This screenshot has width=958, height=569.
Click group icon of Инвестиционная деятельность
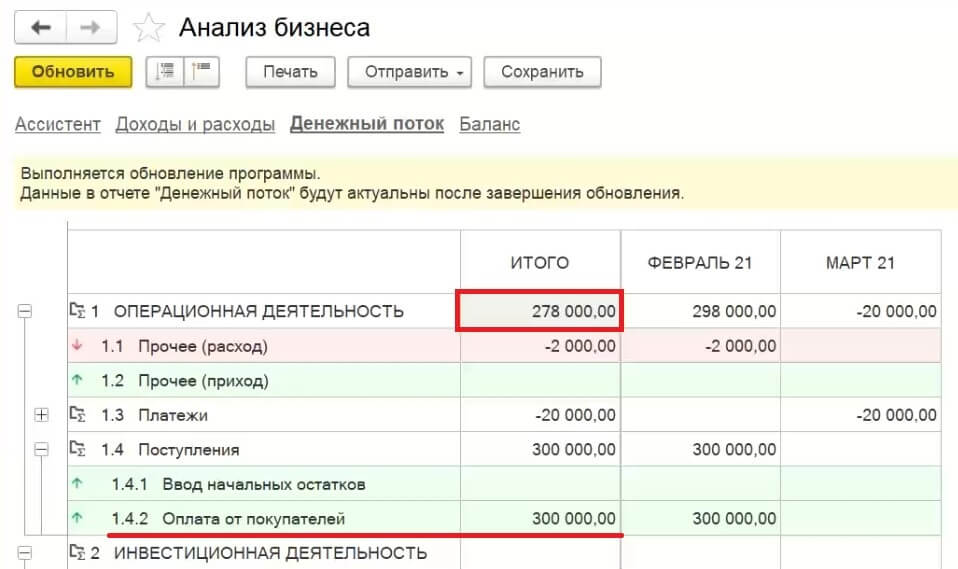click(78, 552)
